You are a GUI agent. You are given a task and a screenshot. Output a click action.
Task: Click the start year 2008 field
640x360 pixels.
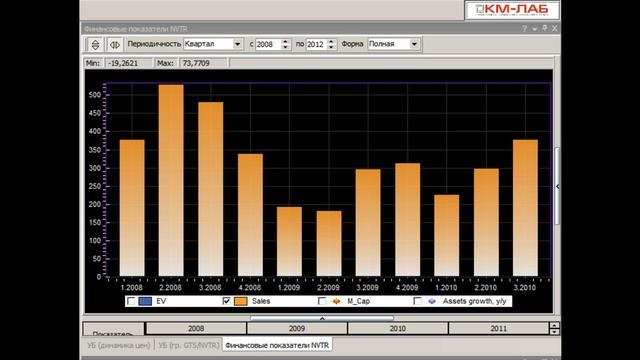pyautogui.click(x=268, y=44)
